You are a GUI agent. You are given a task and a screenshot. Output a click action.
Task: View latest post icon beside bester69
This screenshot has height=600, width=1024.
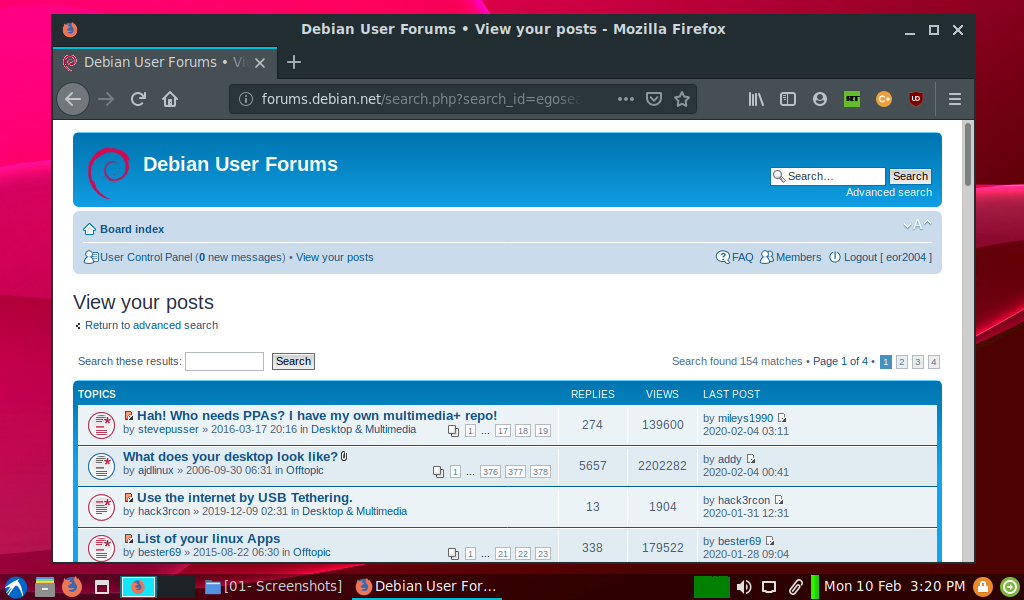click(770, 541)
